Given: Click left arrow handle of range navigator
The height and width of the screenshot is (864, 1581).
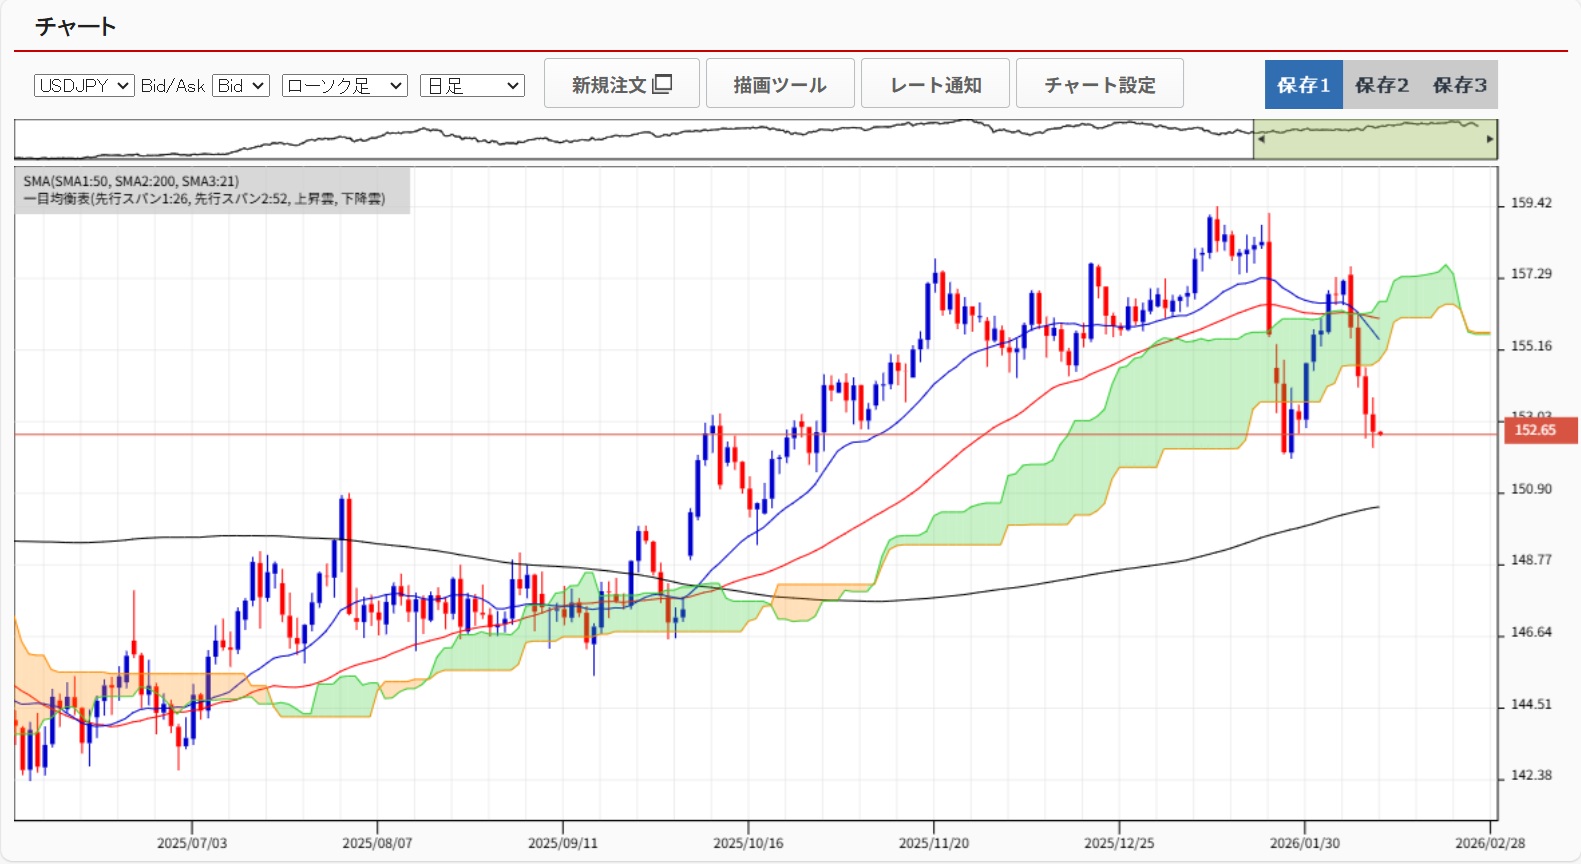Looking at the screenshot, I should click(x=1261, y=139).
